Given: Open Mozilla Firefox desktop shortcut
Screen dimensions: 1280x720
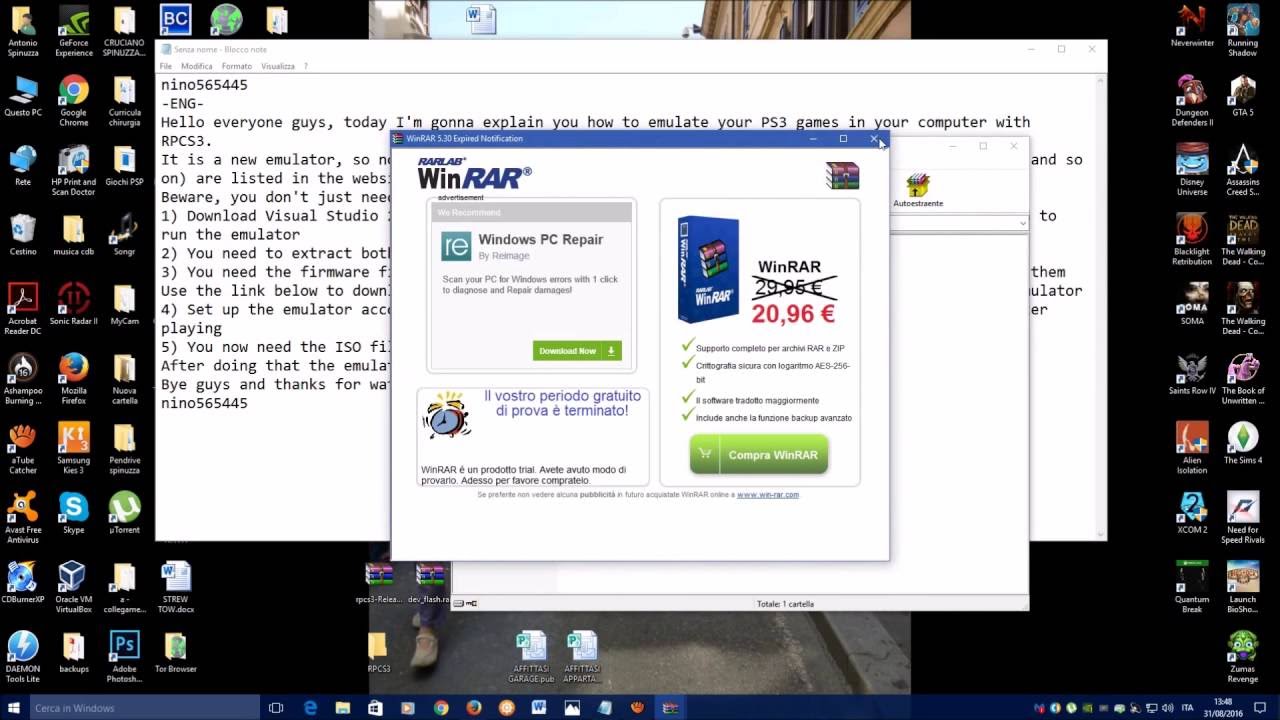Looking at the screenshot, I should point(73,379).
